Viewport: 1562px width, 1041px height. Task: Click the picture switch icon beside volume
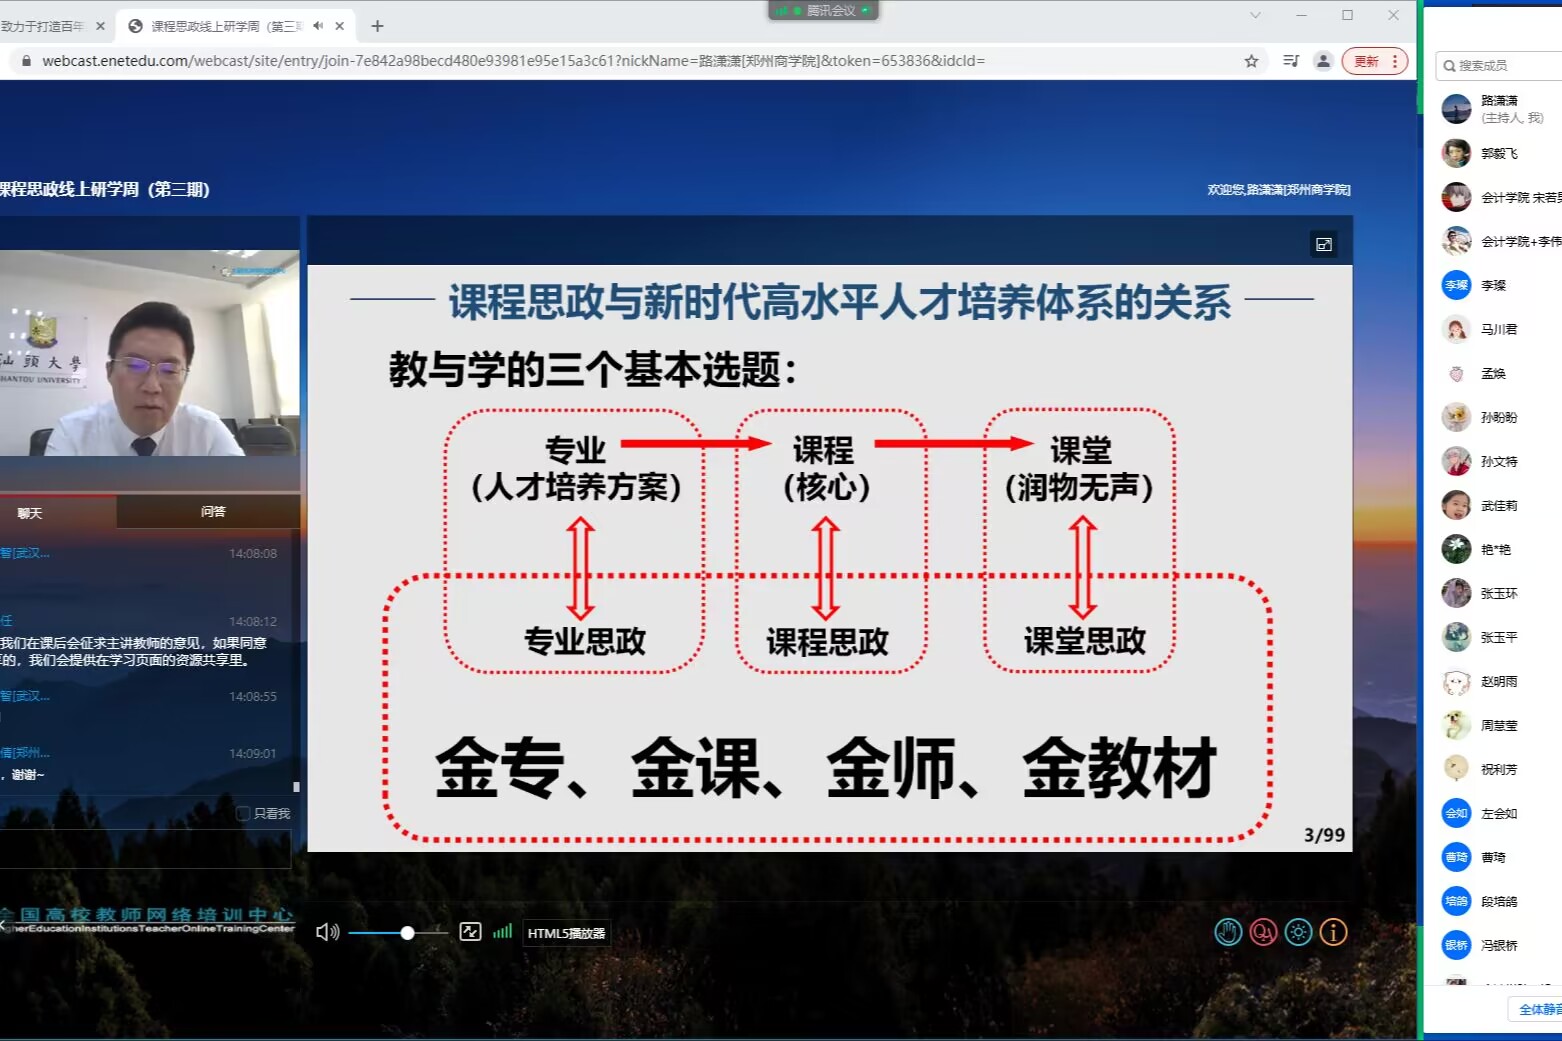click(x=470, y=932)
